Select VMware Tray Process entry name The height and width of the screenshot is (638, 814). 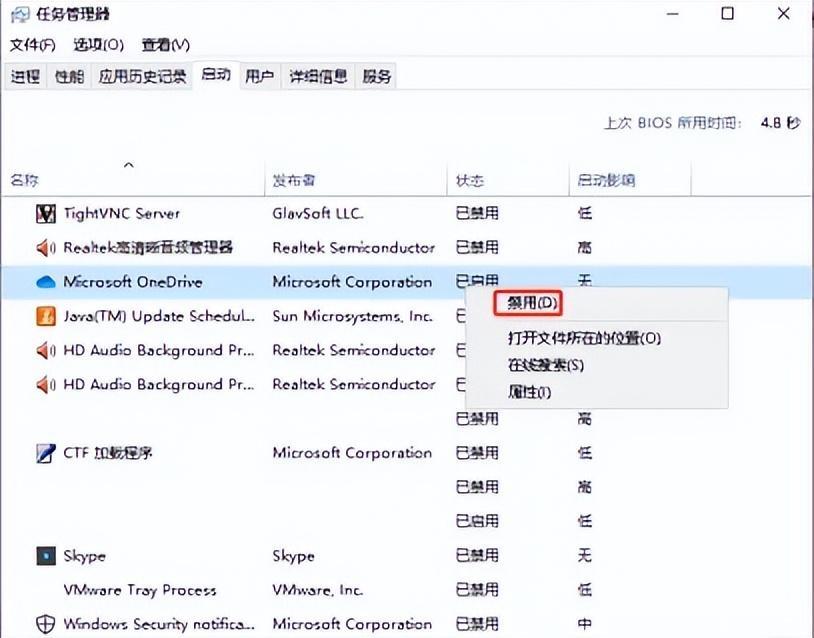tap(140, 590)
